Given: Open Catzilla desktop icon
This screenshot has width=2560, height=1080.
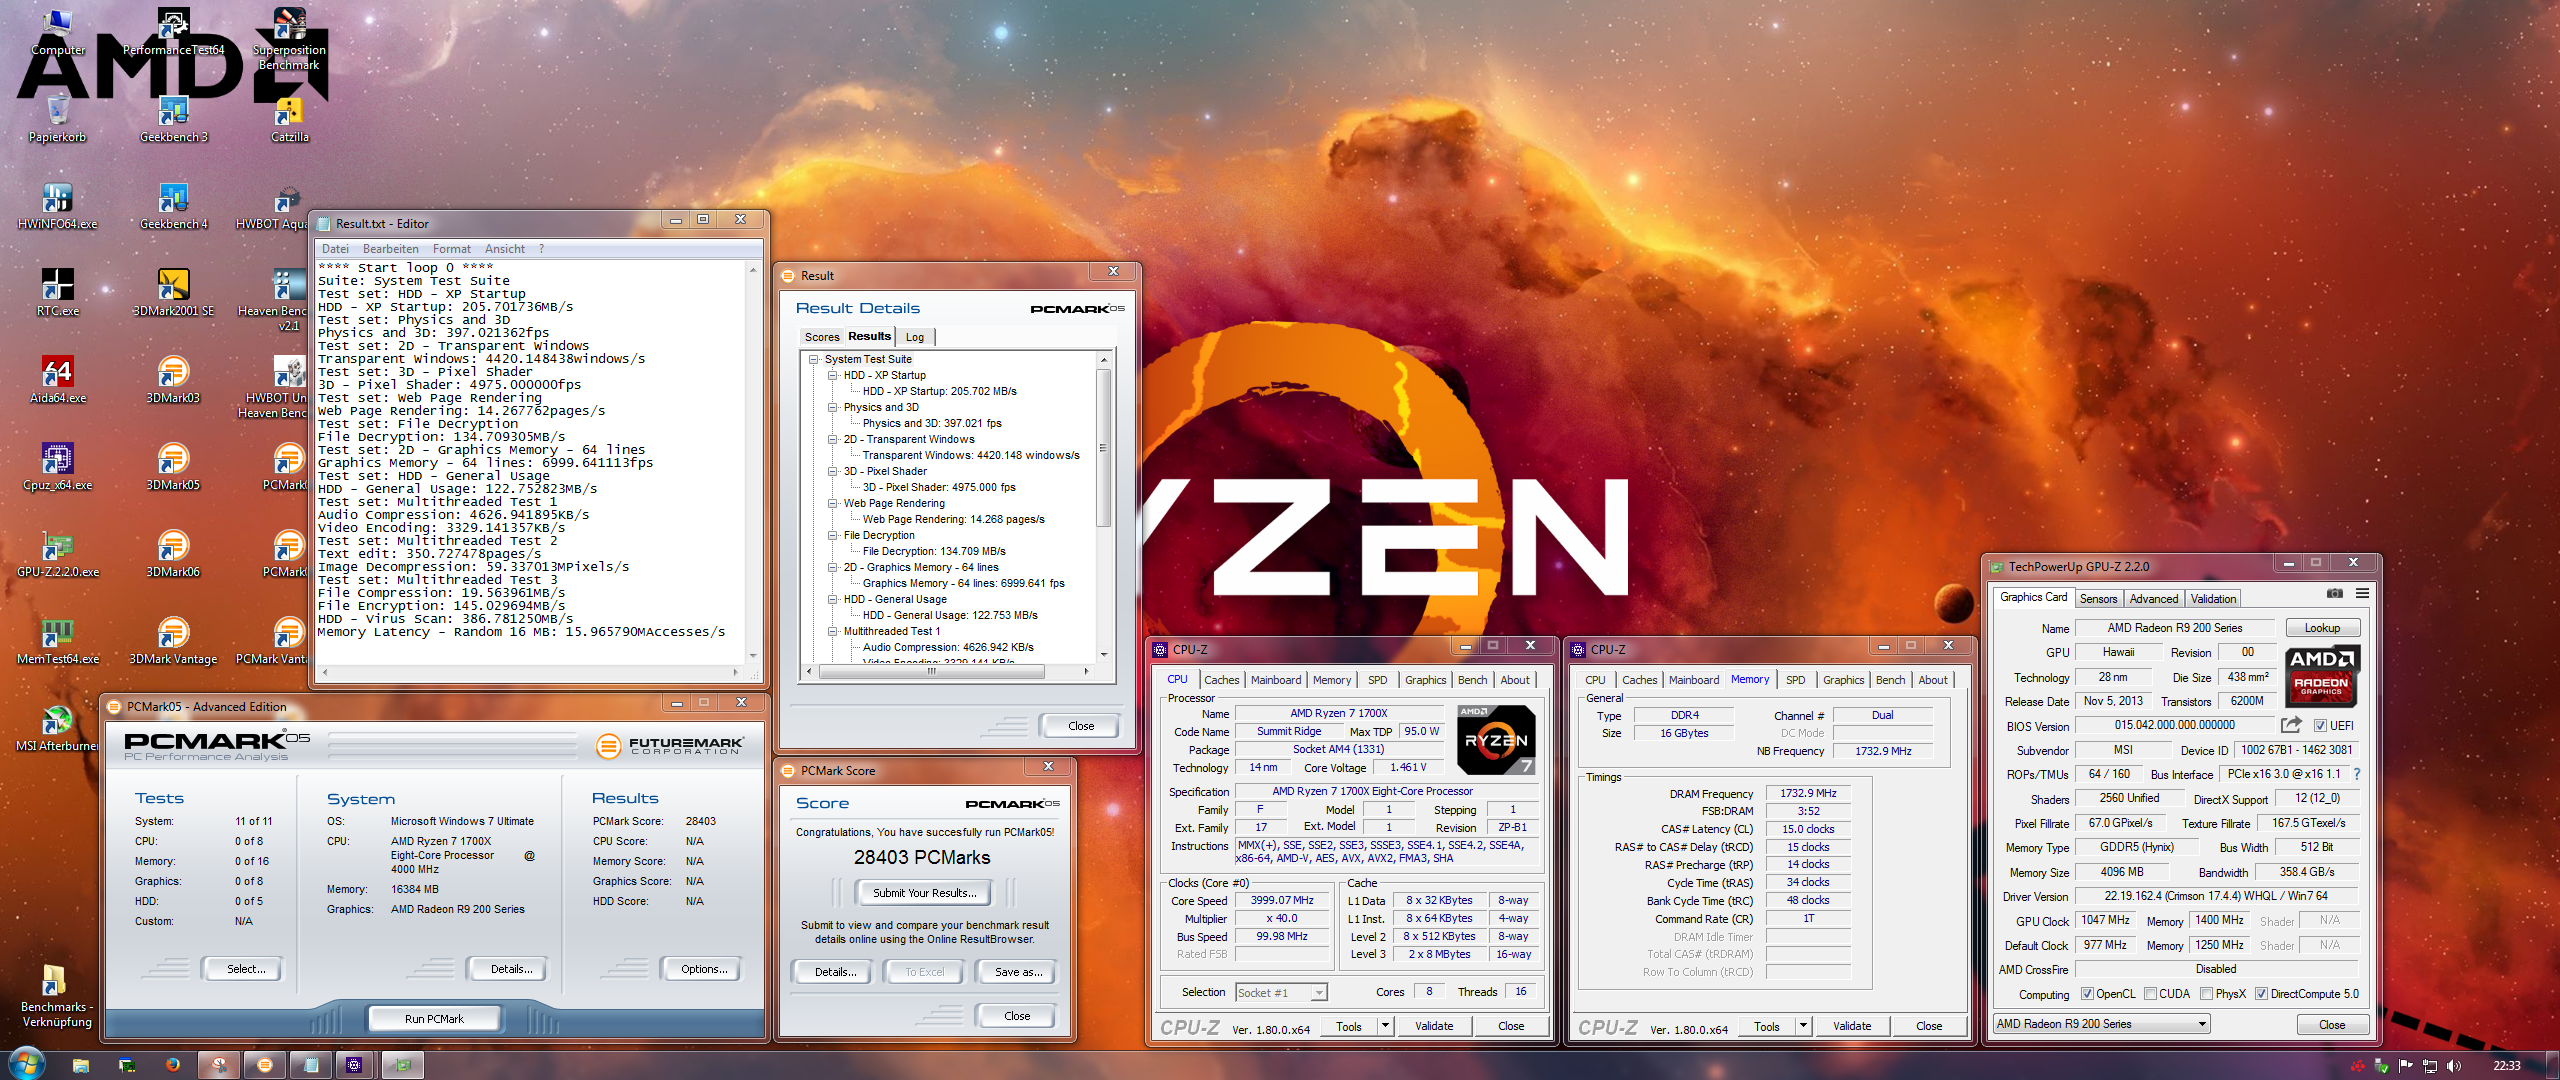Looking at the screenshot, I should click(x=289, y=120).
